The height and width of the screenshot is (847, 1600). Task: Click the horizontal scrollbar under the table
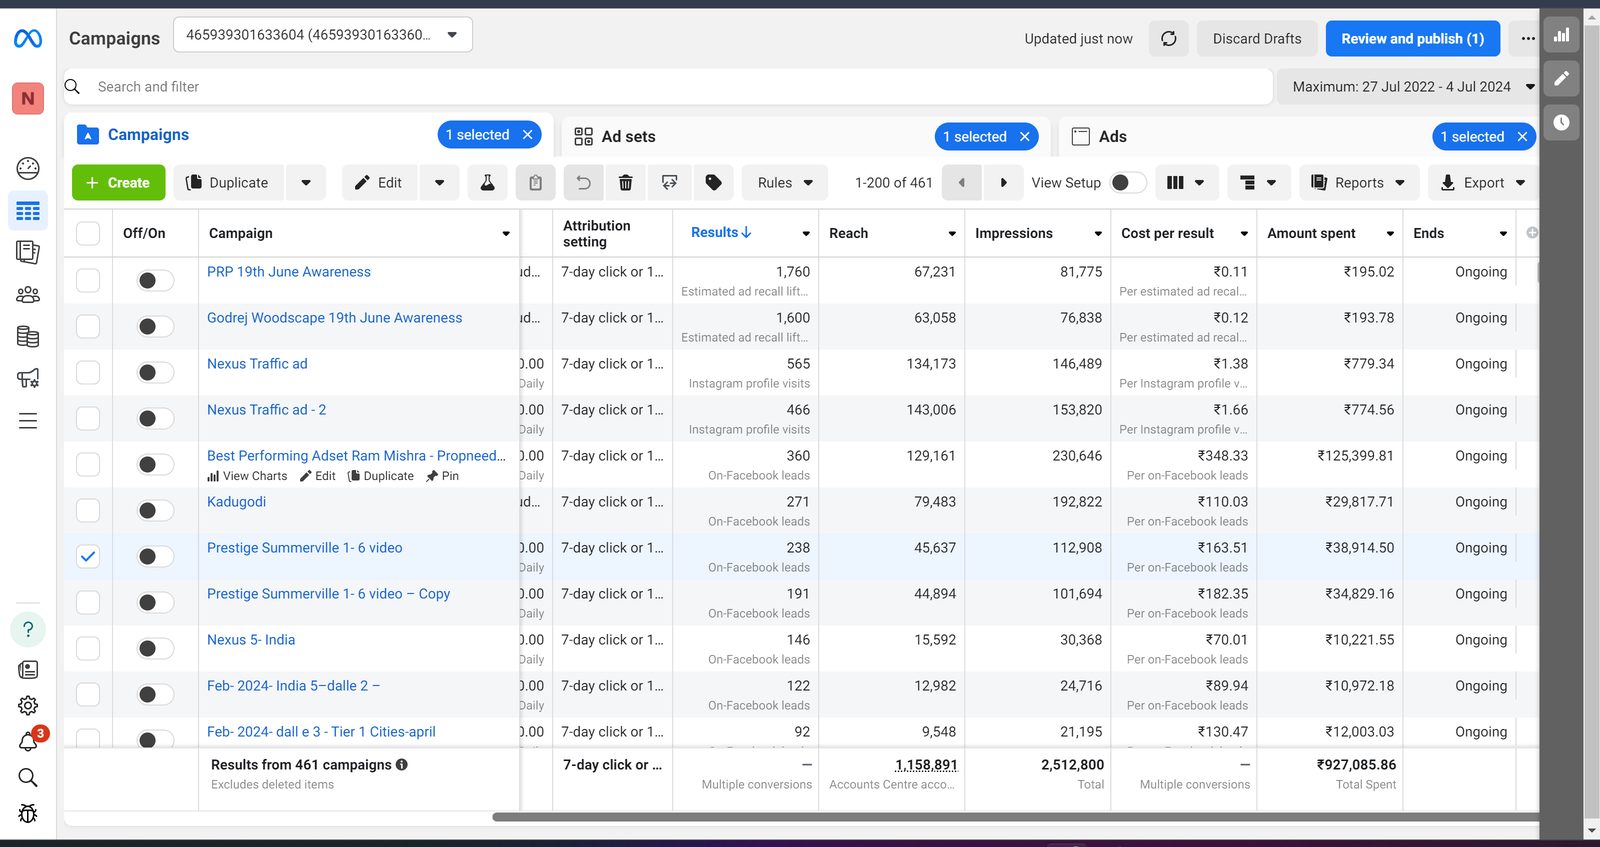coord(1015,817)
